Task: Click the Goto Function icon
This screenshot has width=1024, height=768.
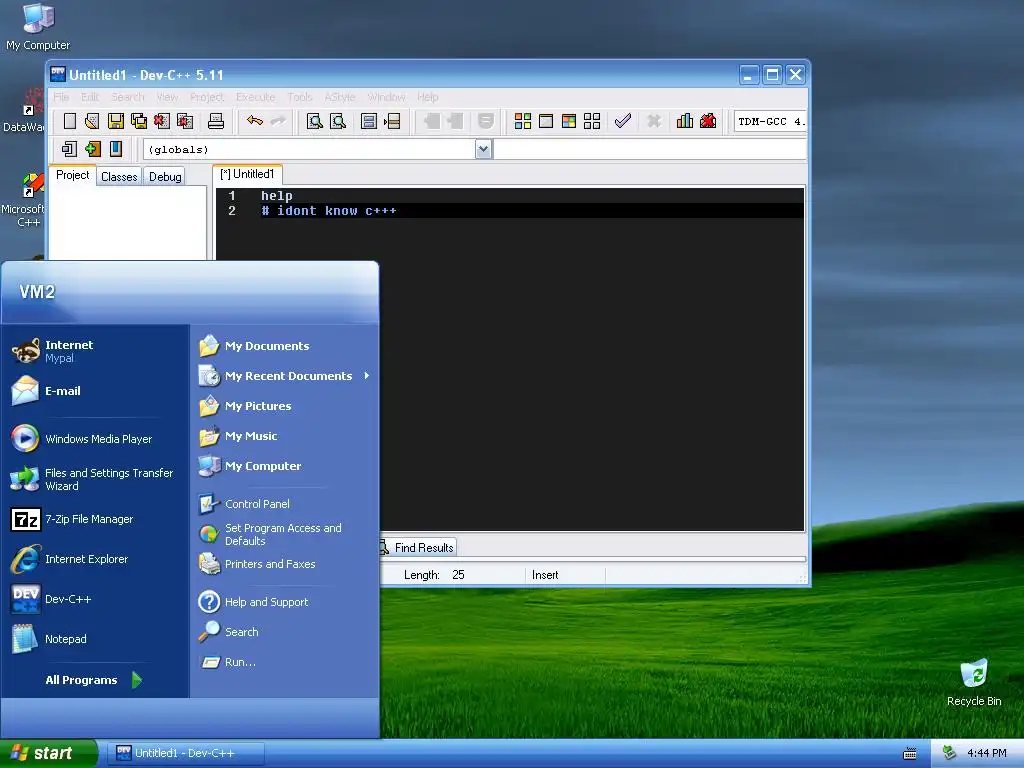Action: tap(369, 121)
